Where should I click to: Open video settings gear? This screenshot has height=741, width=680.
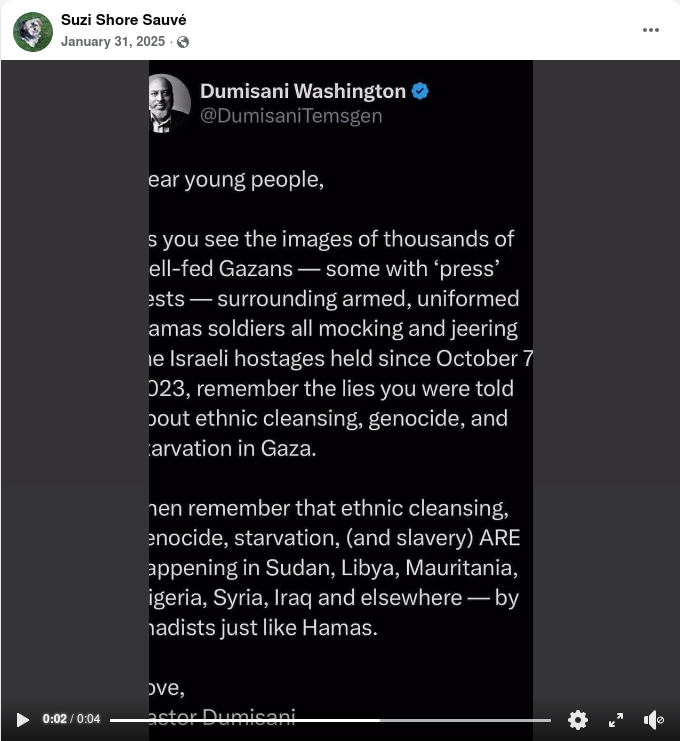click(x=577, y=720)
